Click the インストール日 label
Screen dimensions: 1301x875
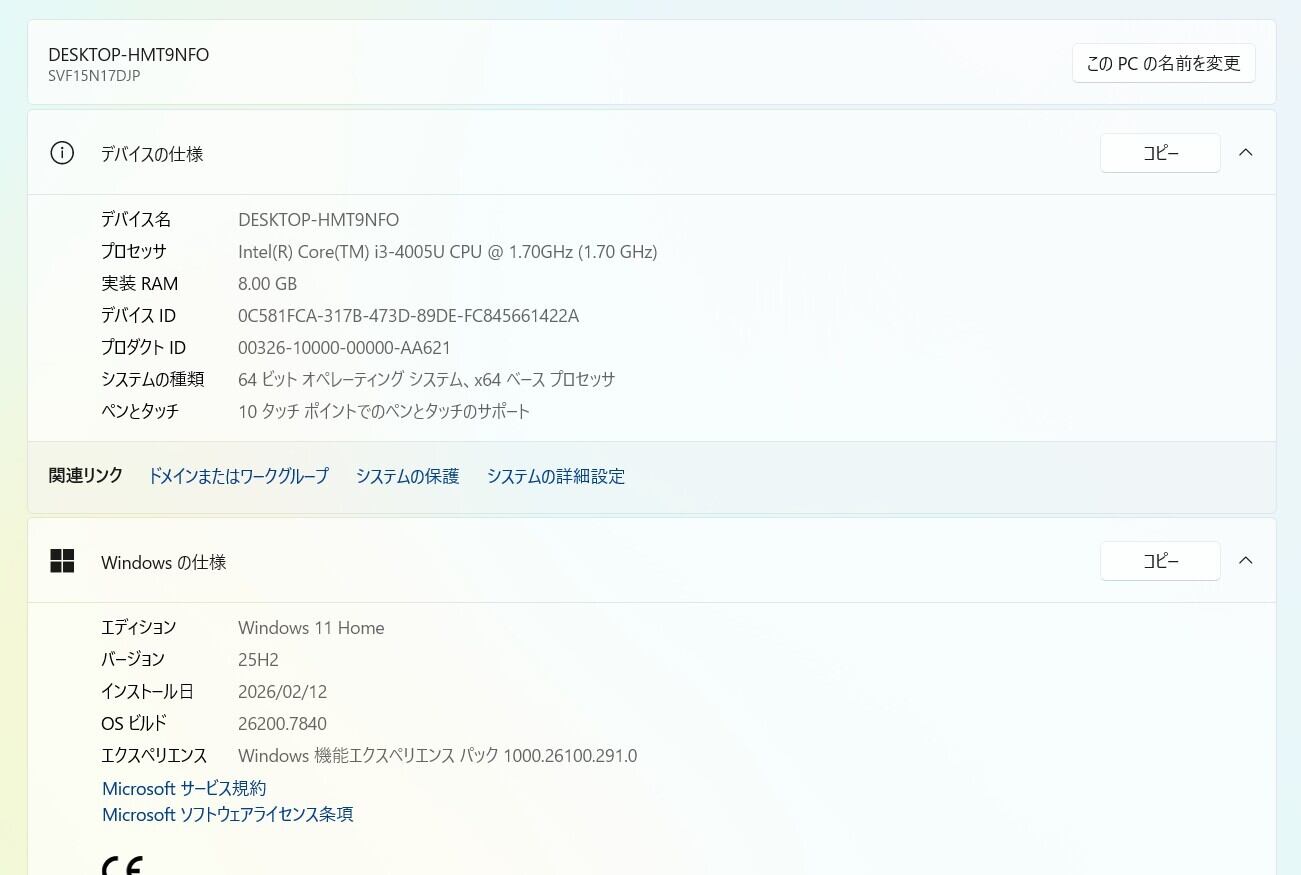pos(147,692)
